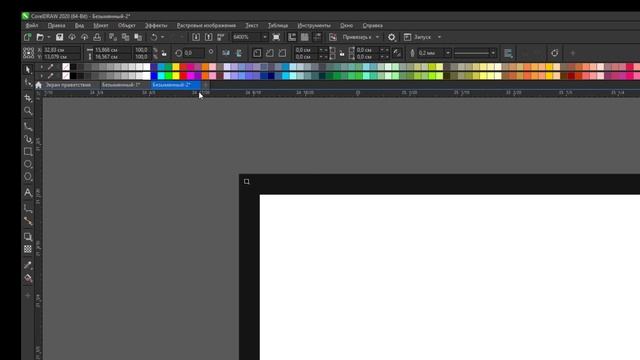The width and height of the screenshot is (640, 360).
Task: Click the plus button below the toolbox
Action: 28,295
